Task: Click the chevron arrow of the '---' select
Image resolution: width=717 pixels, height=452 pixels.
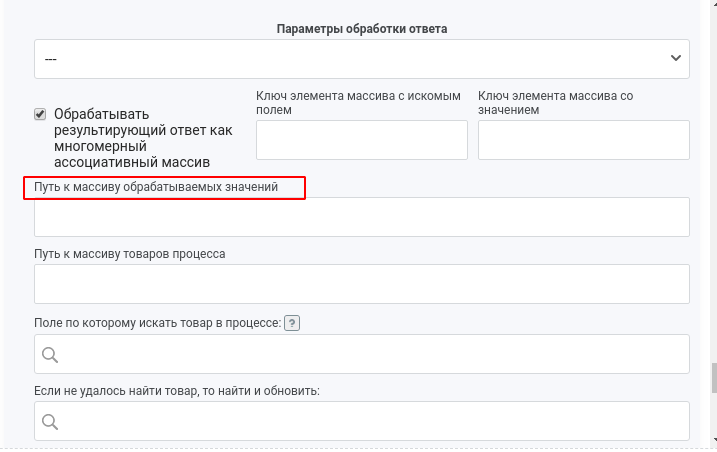Action: 675,58
